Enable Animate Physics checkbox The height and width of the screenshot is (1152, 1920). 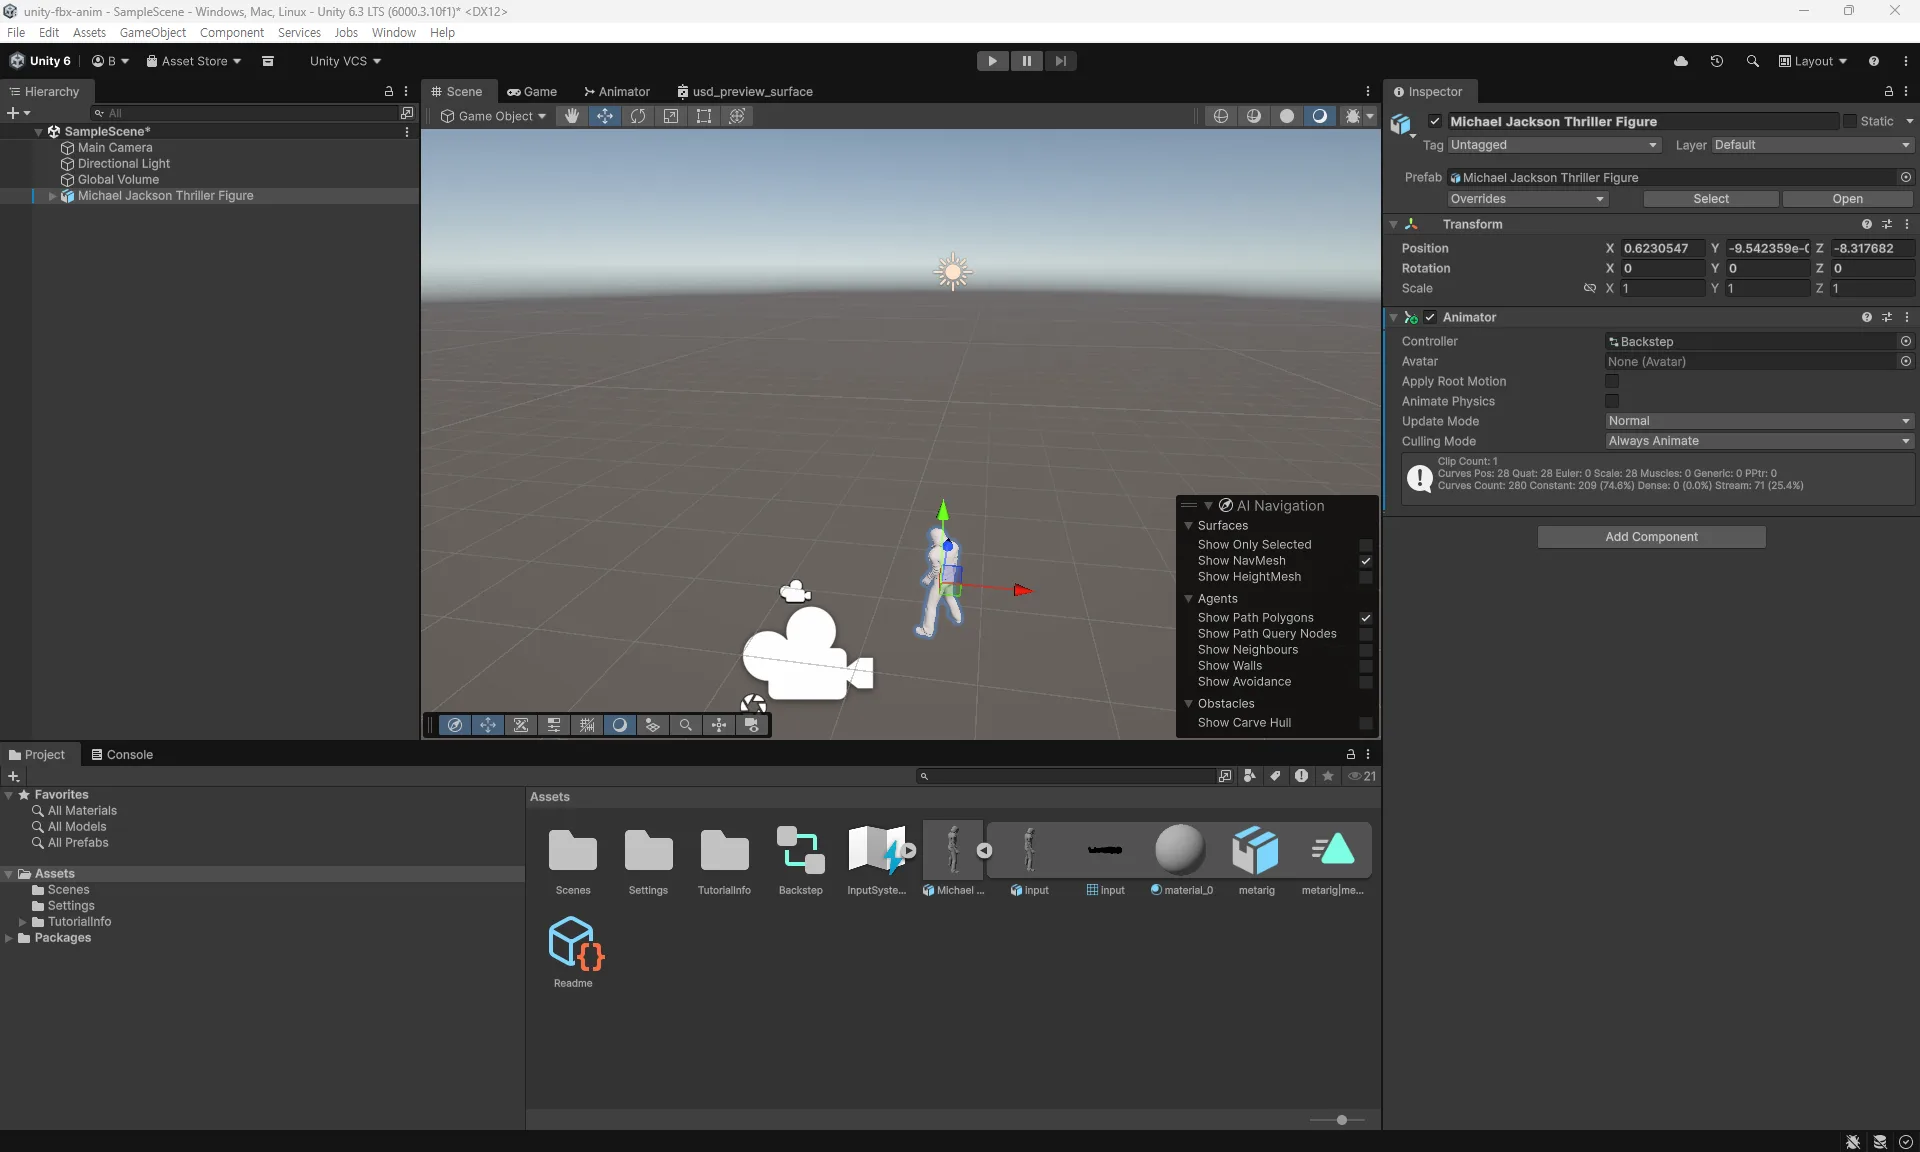pos(1612,401)
